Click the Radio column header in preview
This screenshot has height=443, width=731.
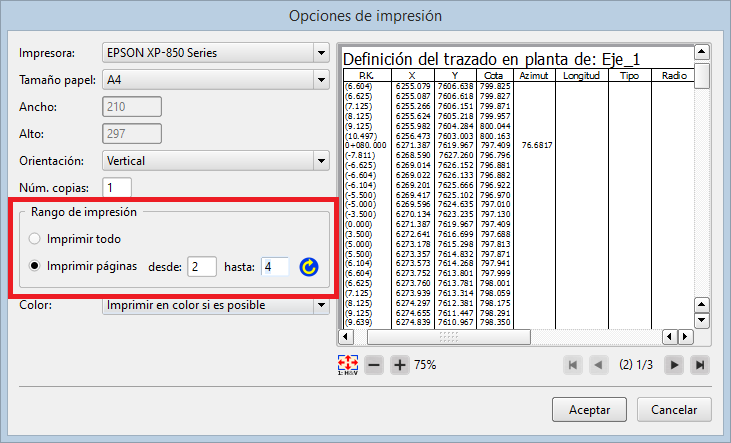674,76
